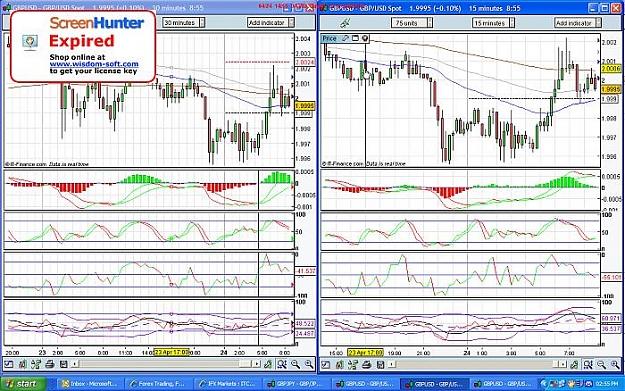625x391 pixels.
Task: Switch to IFX Markets taskbar item
Action: [227, 384]
